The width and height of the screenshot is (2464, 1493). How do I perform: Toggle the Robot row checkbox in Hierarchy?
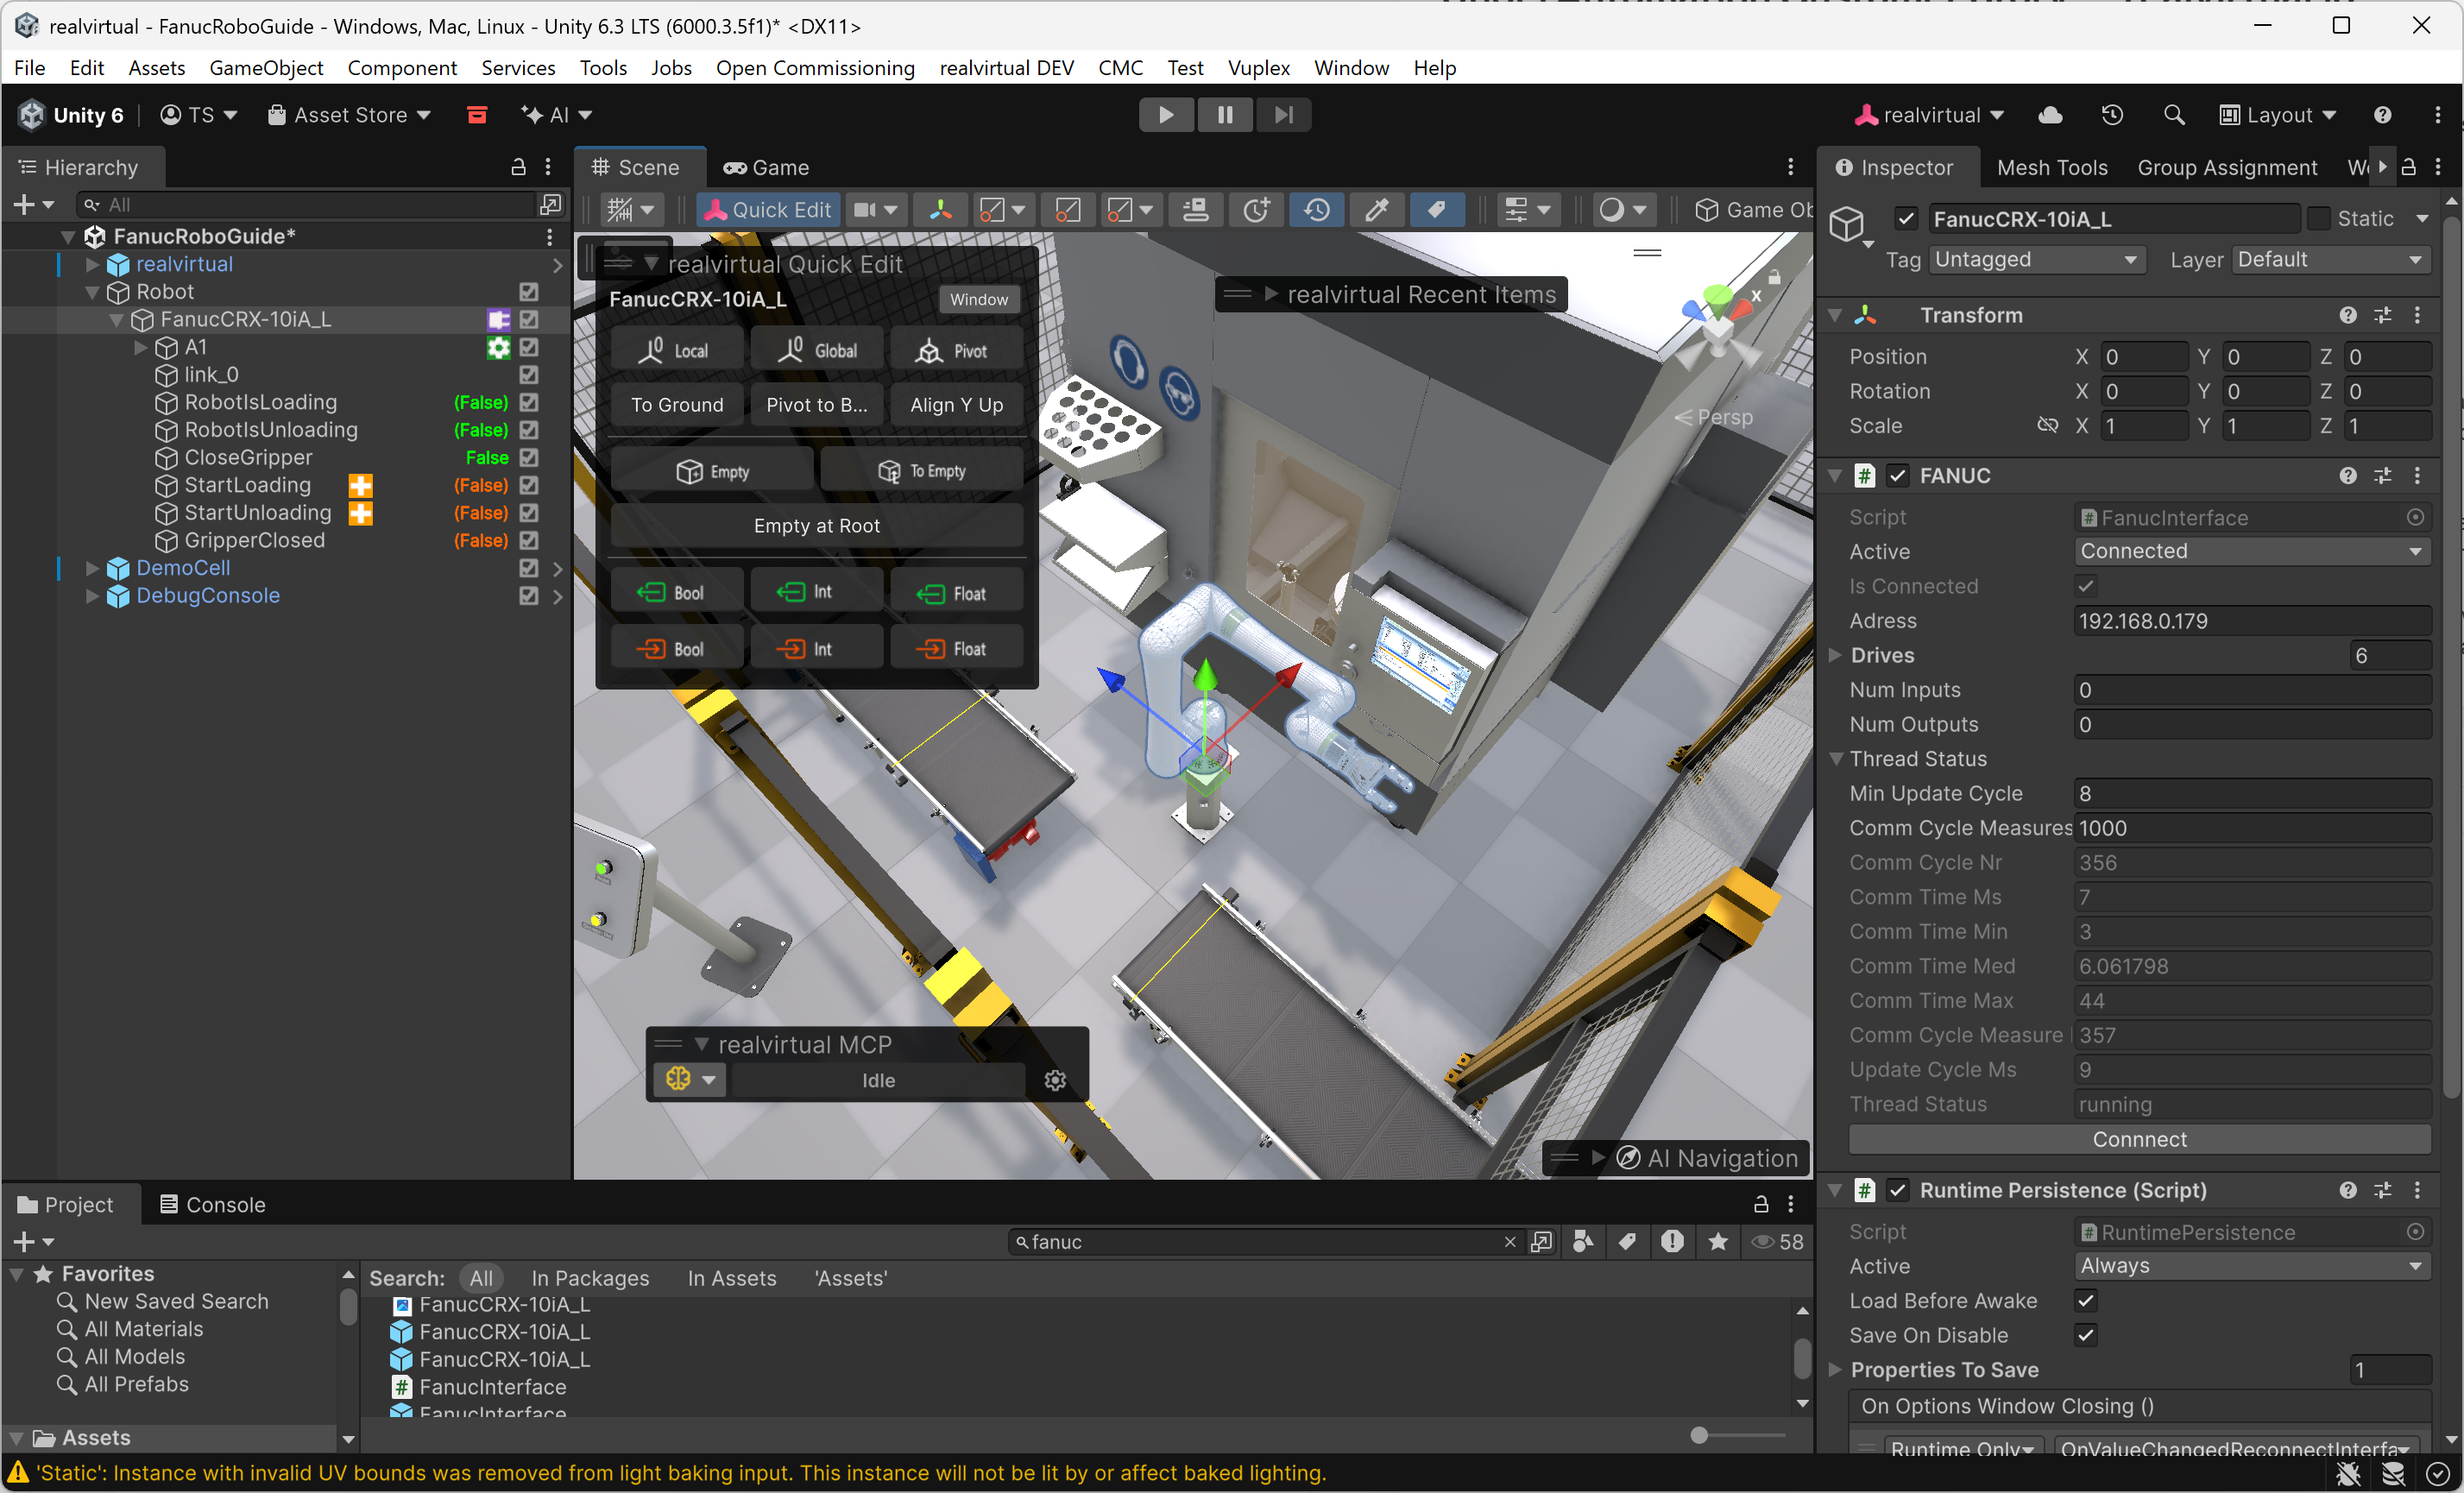click(529, 292)
